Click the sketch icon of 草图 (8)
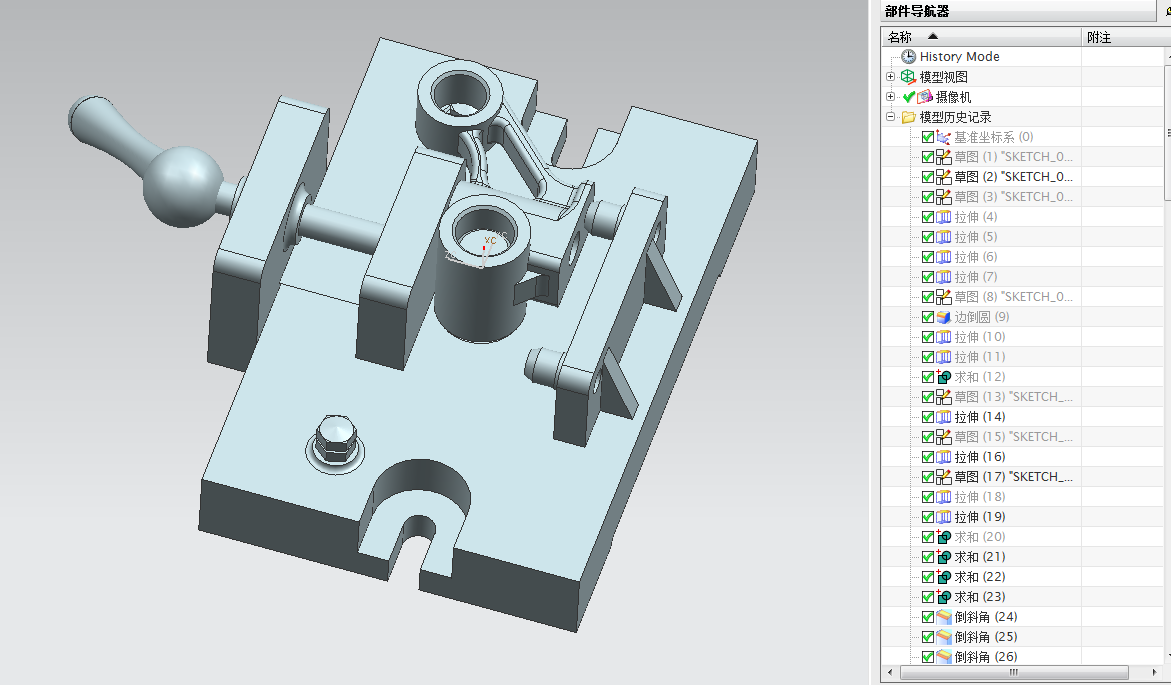This screenshot has height=685, width=1171. 944,297
